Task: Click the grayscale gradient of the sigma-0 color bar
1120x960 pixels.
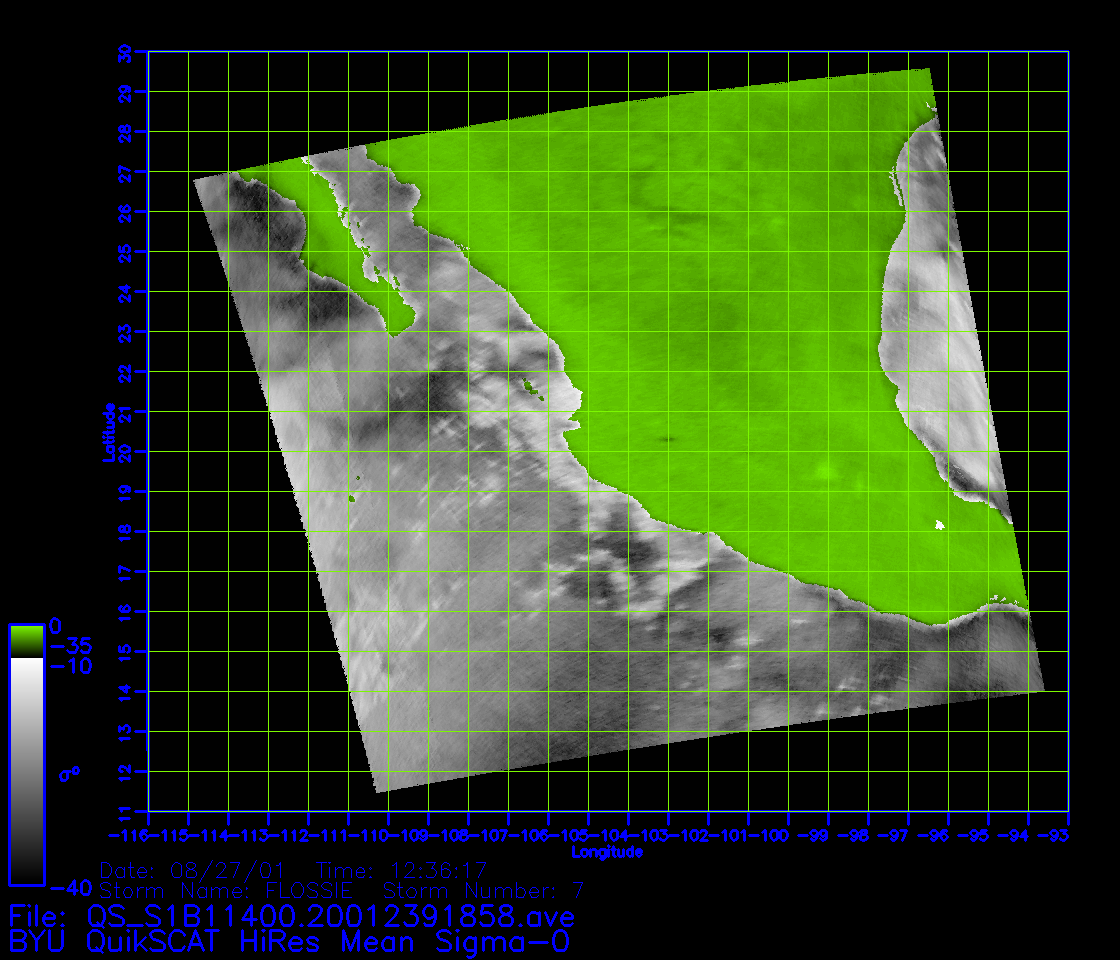Action: 26,770
